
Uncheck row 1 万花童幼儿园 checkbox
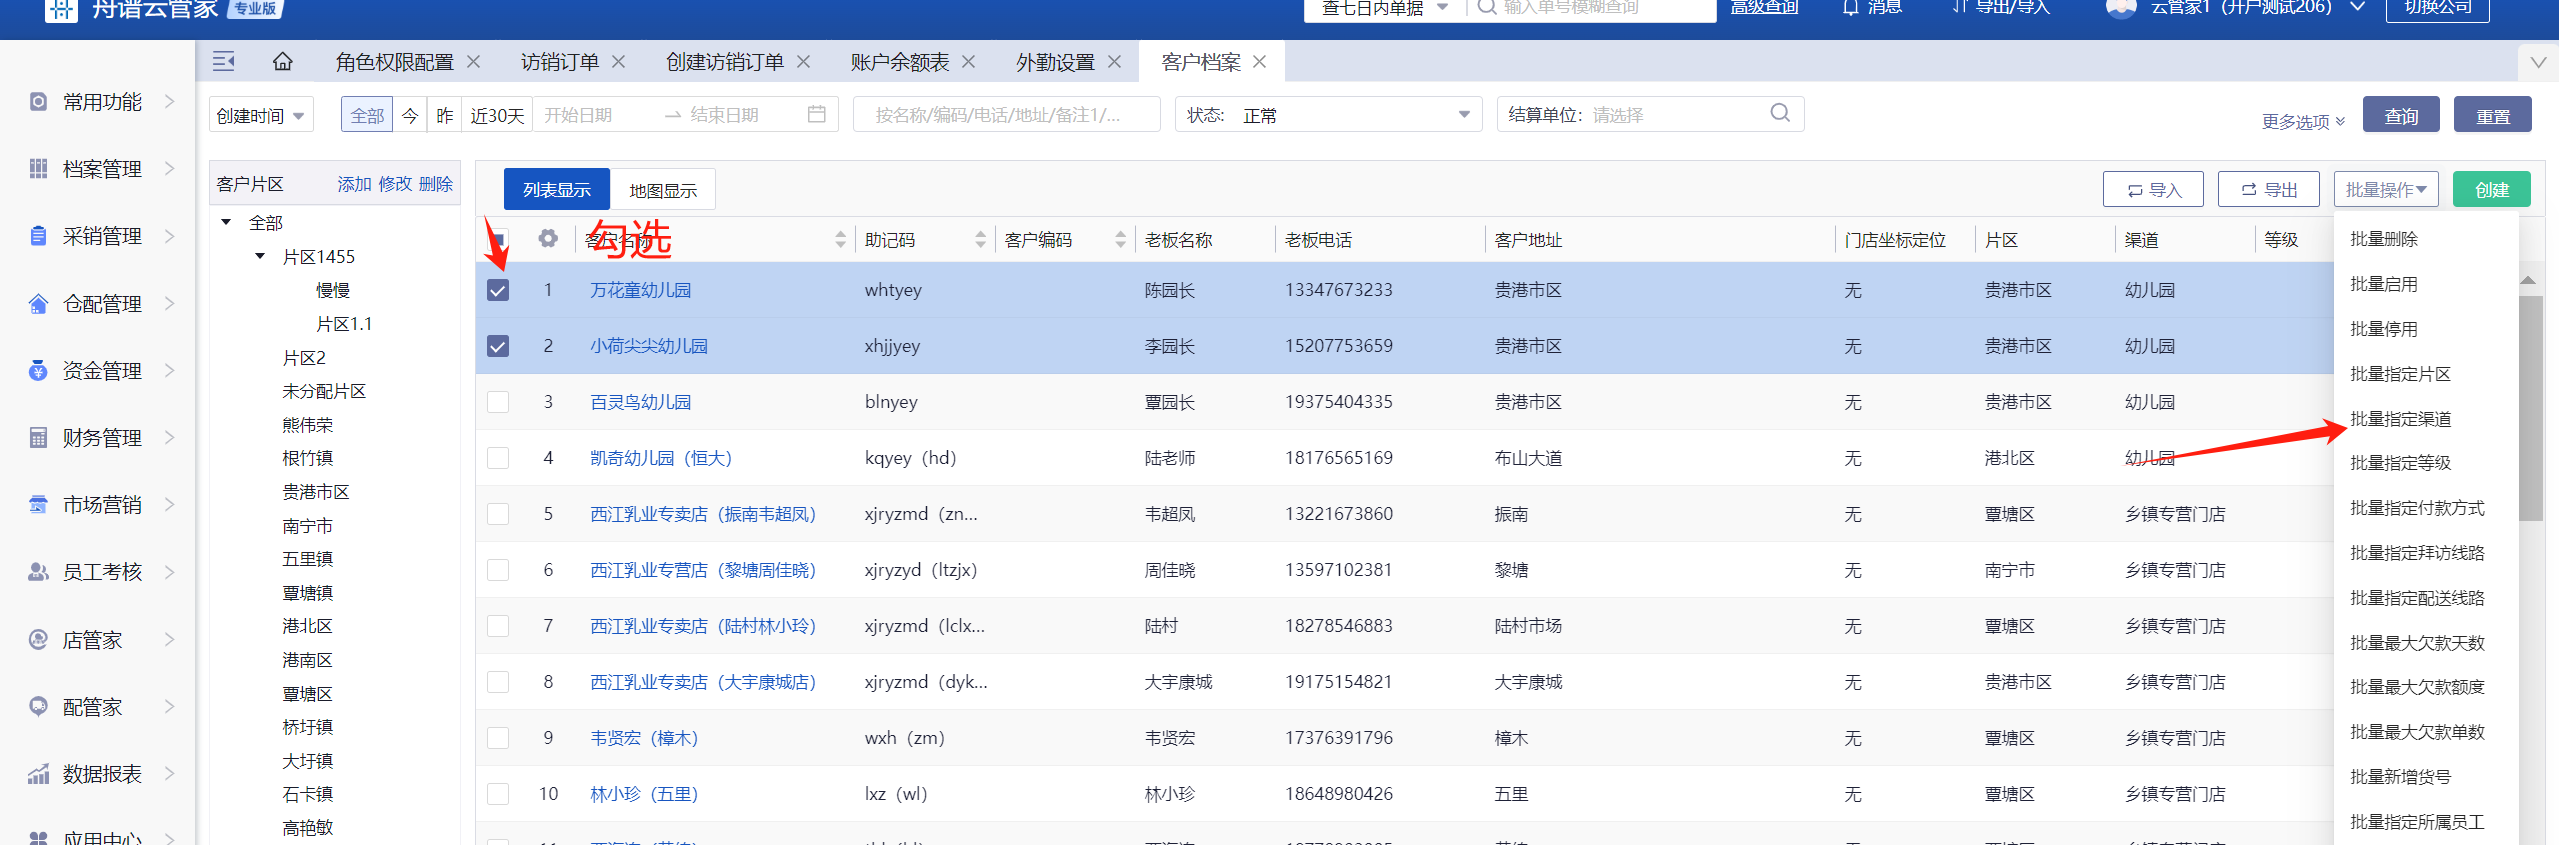(498, 291)
